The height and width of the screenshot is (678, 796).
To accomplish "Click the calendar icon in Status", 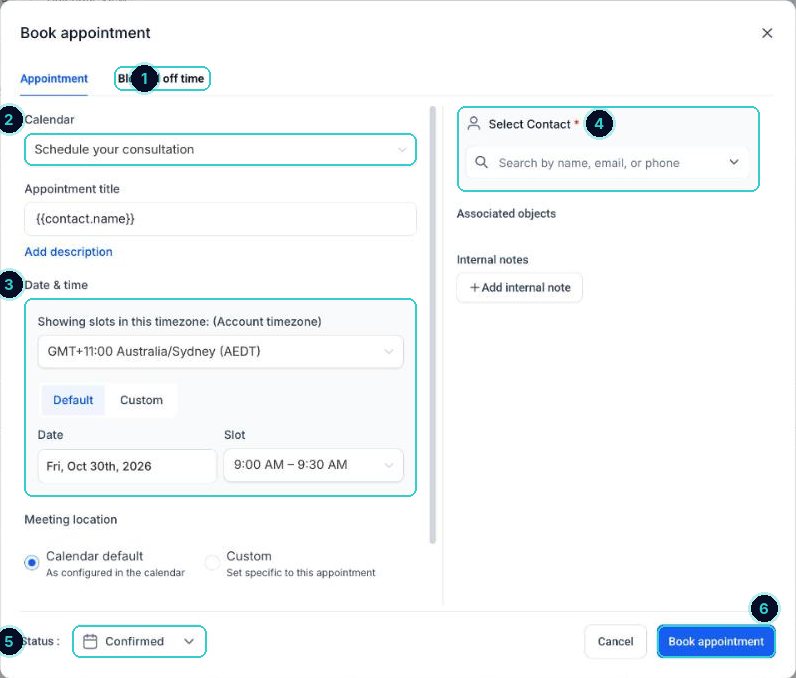I will pos(90,641).
